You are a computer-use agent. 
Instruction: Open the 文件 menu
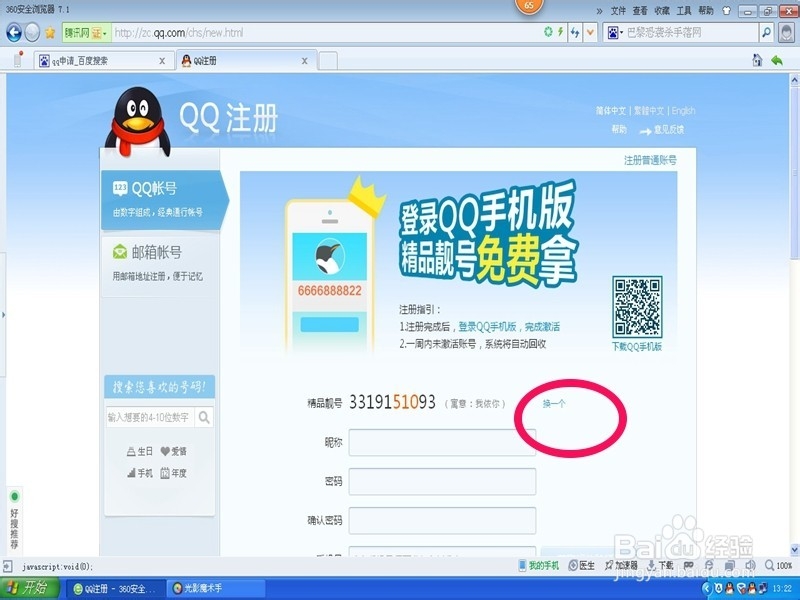point(618,11)
